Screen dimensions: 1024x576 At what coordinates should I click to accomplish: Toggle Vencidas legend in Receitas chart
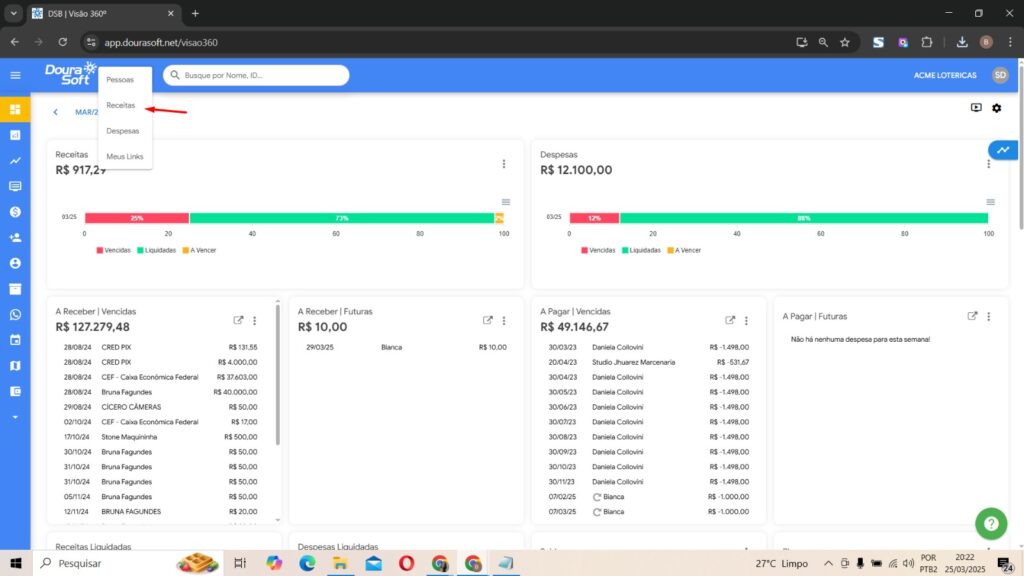click(x=113, y=250)
